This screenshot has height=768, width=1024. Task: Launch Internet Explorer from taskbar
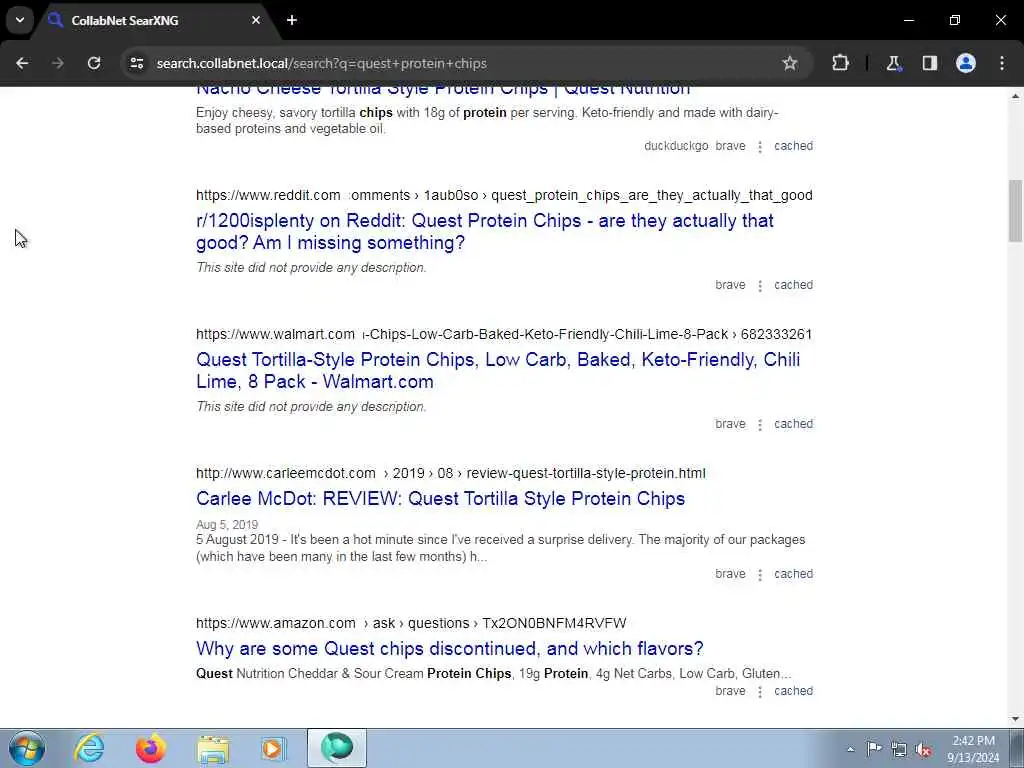[x=89, y=748]
